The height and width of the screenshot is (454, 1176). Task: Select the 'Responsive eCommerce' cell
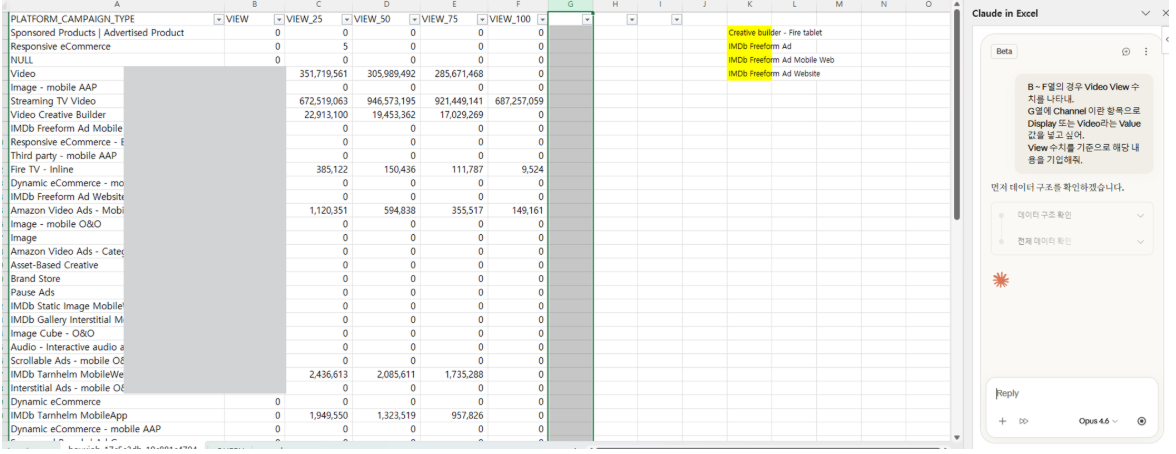(x=116, y=47)
